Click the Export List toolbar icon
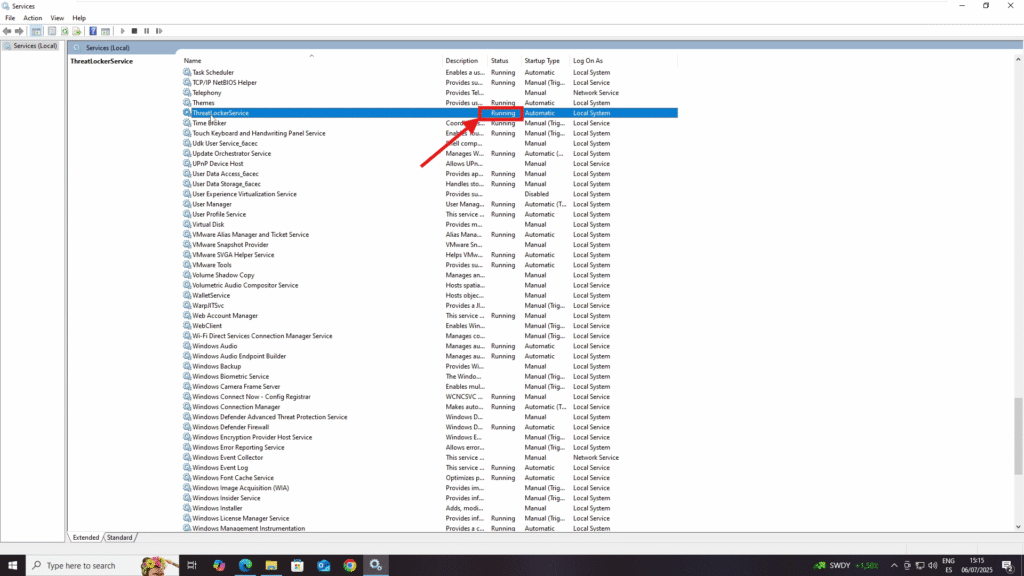 click(77, 31)
